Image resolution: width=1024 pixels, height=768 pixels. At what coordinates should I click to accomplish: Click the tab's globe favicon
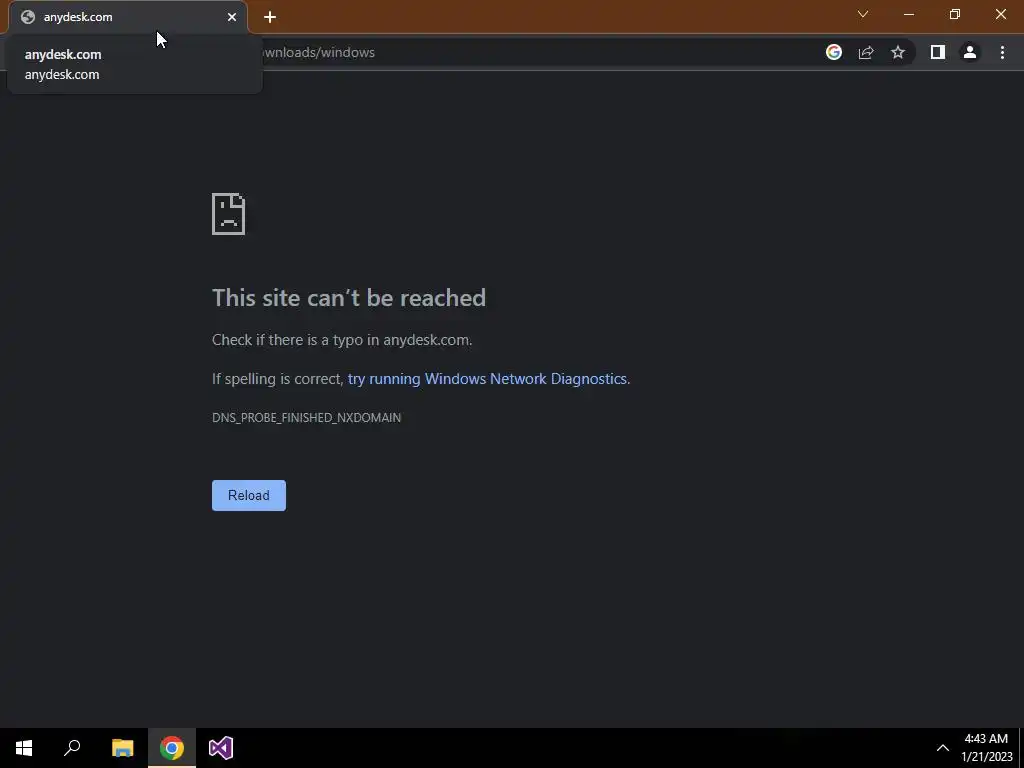(27, 17)
